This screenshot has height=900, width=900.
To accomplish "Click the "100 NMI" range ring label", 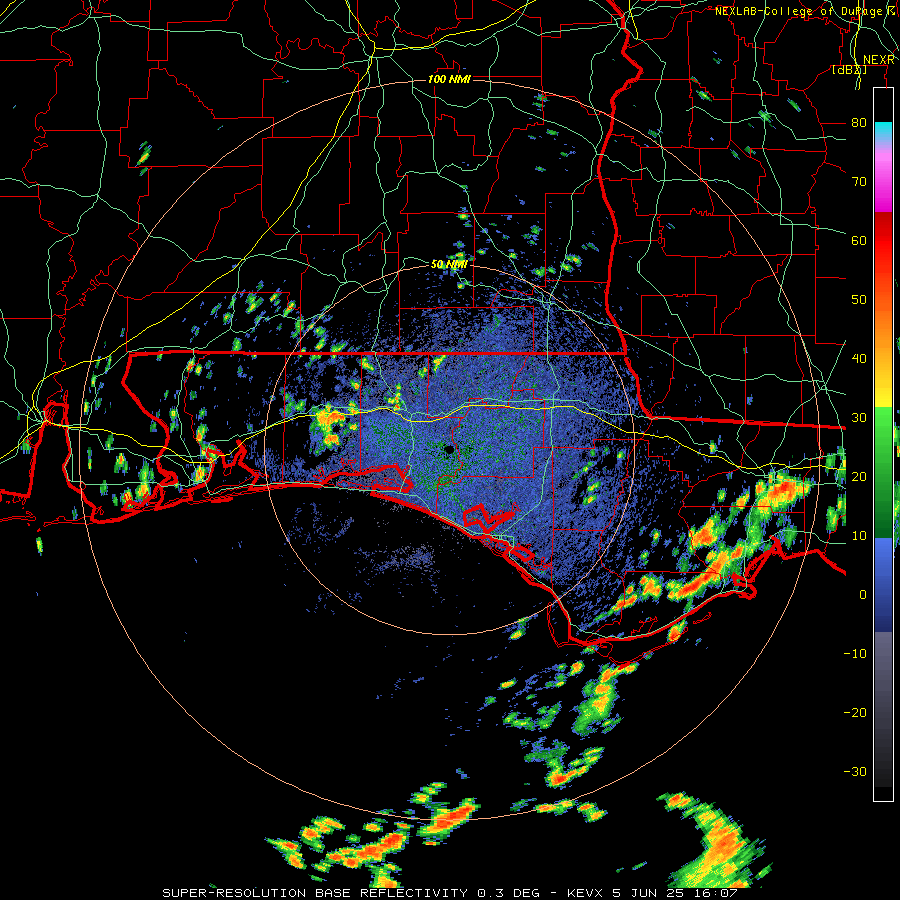I will coord(449,79).
